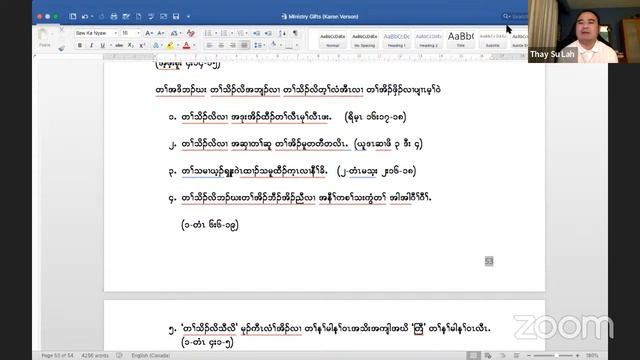This screenshot has width=640, height=360.
Task: Open the sidebar/navigation icon in title bar
Action: click(73, 16)
